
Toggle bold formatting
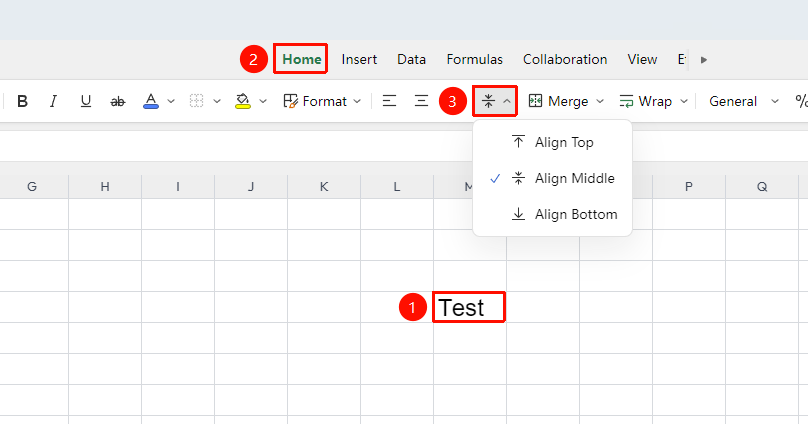point(22,101)
